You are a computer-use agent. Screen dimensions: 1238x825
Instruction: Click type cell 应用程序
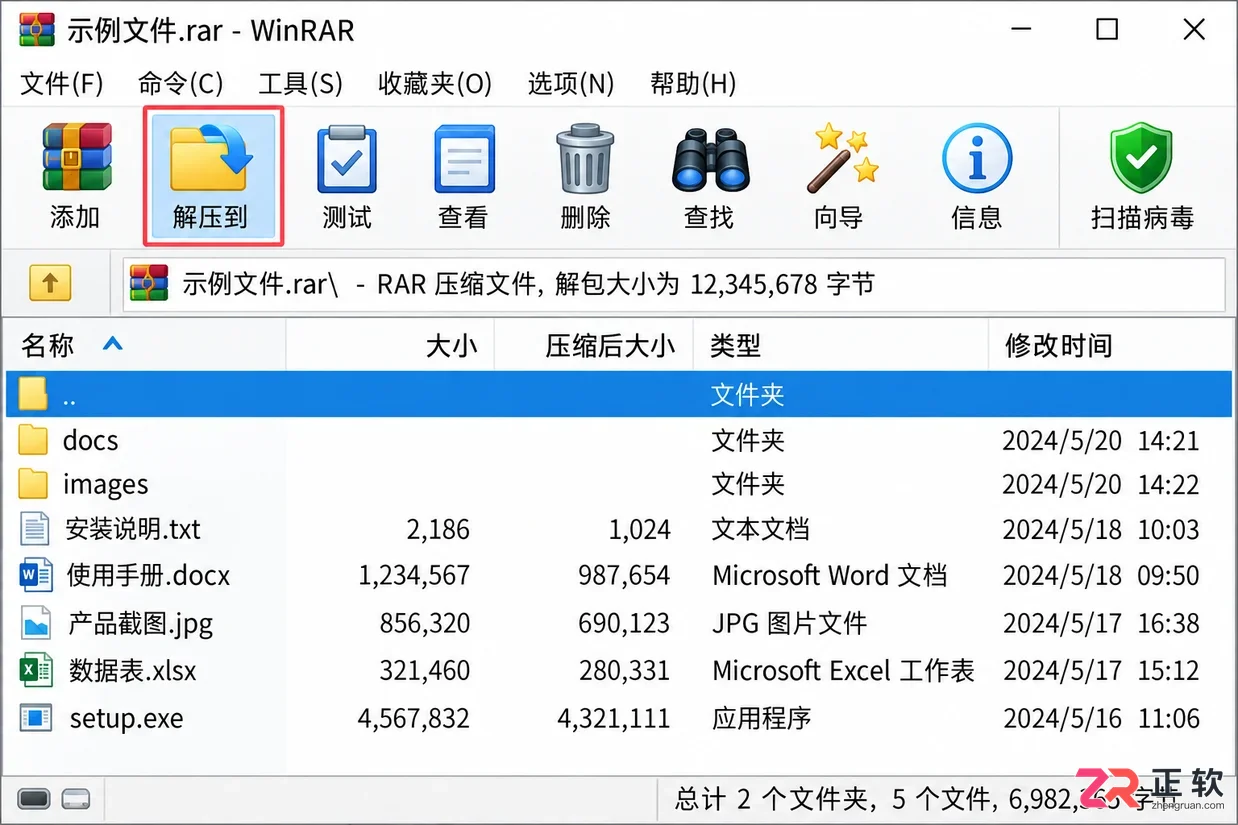pyautogui.click(x=761, y=718)
